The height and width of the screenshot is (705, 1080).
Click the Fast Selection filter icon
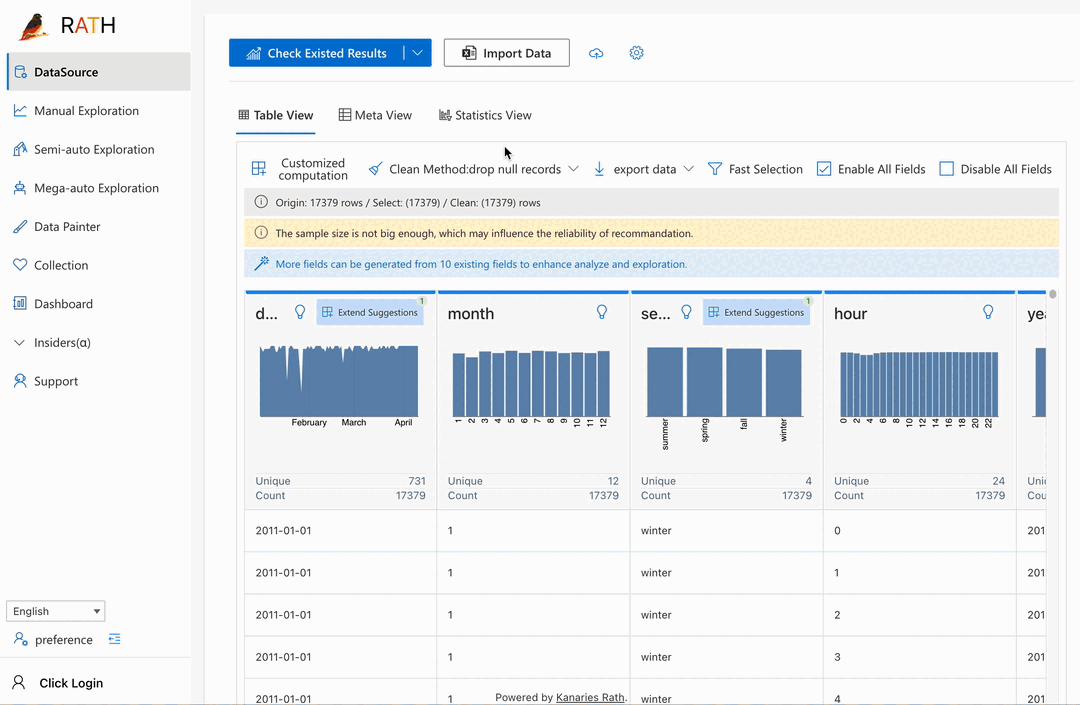click(755, 168)
